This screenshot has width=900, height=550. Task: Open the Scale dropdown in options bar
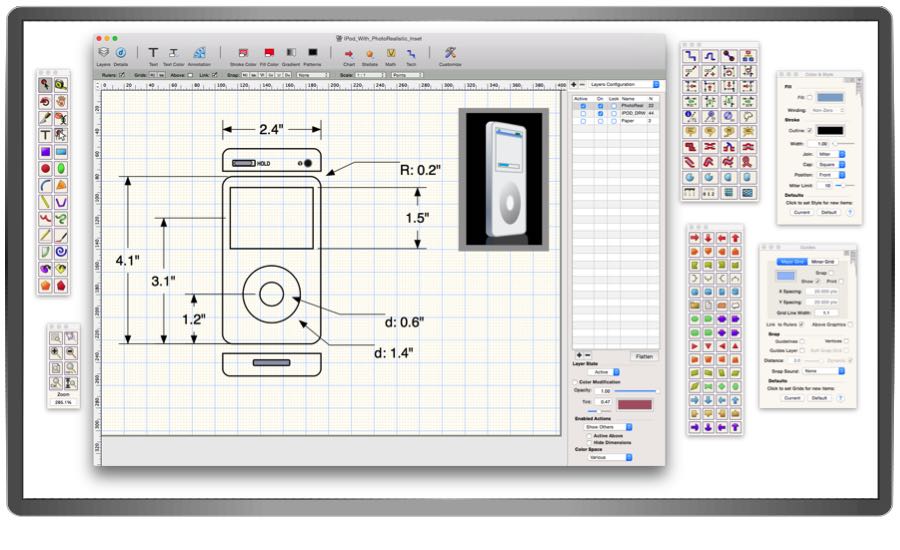pyautogui.click(x=370, y=75)
